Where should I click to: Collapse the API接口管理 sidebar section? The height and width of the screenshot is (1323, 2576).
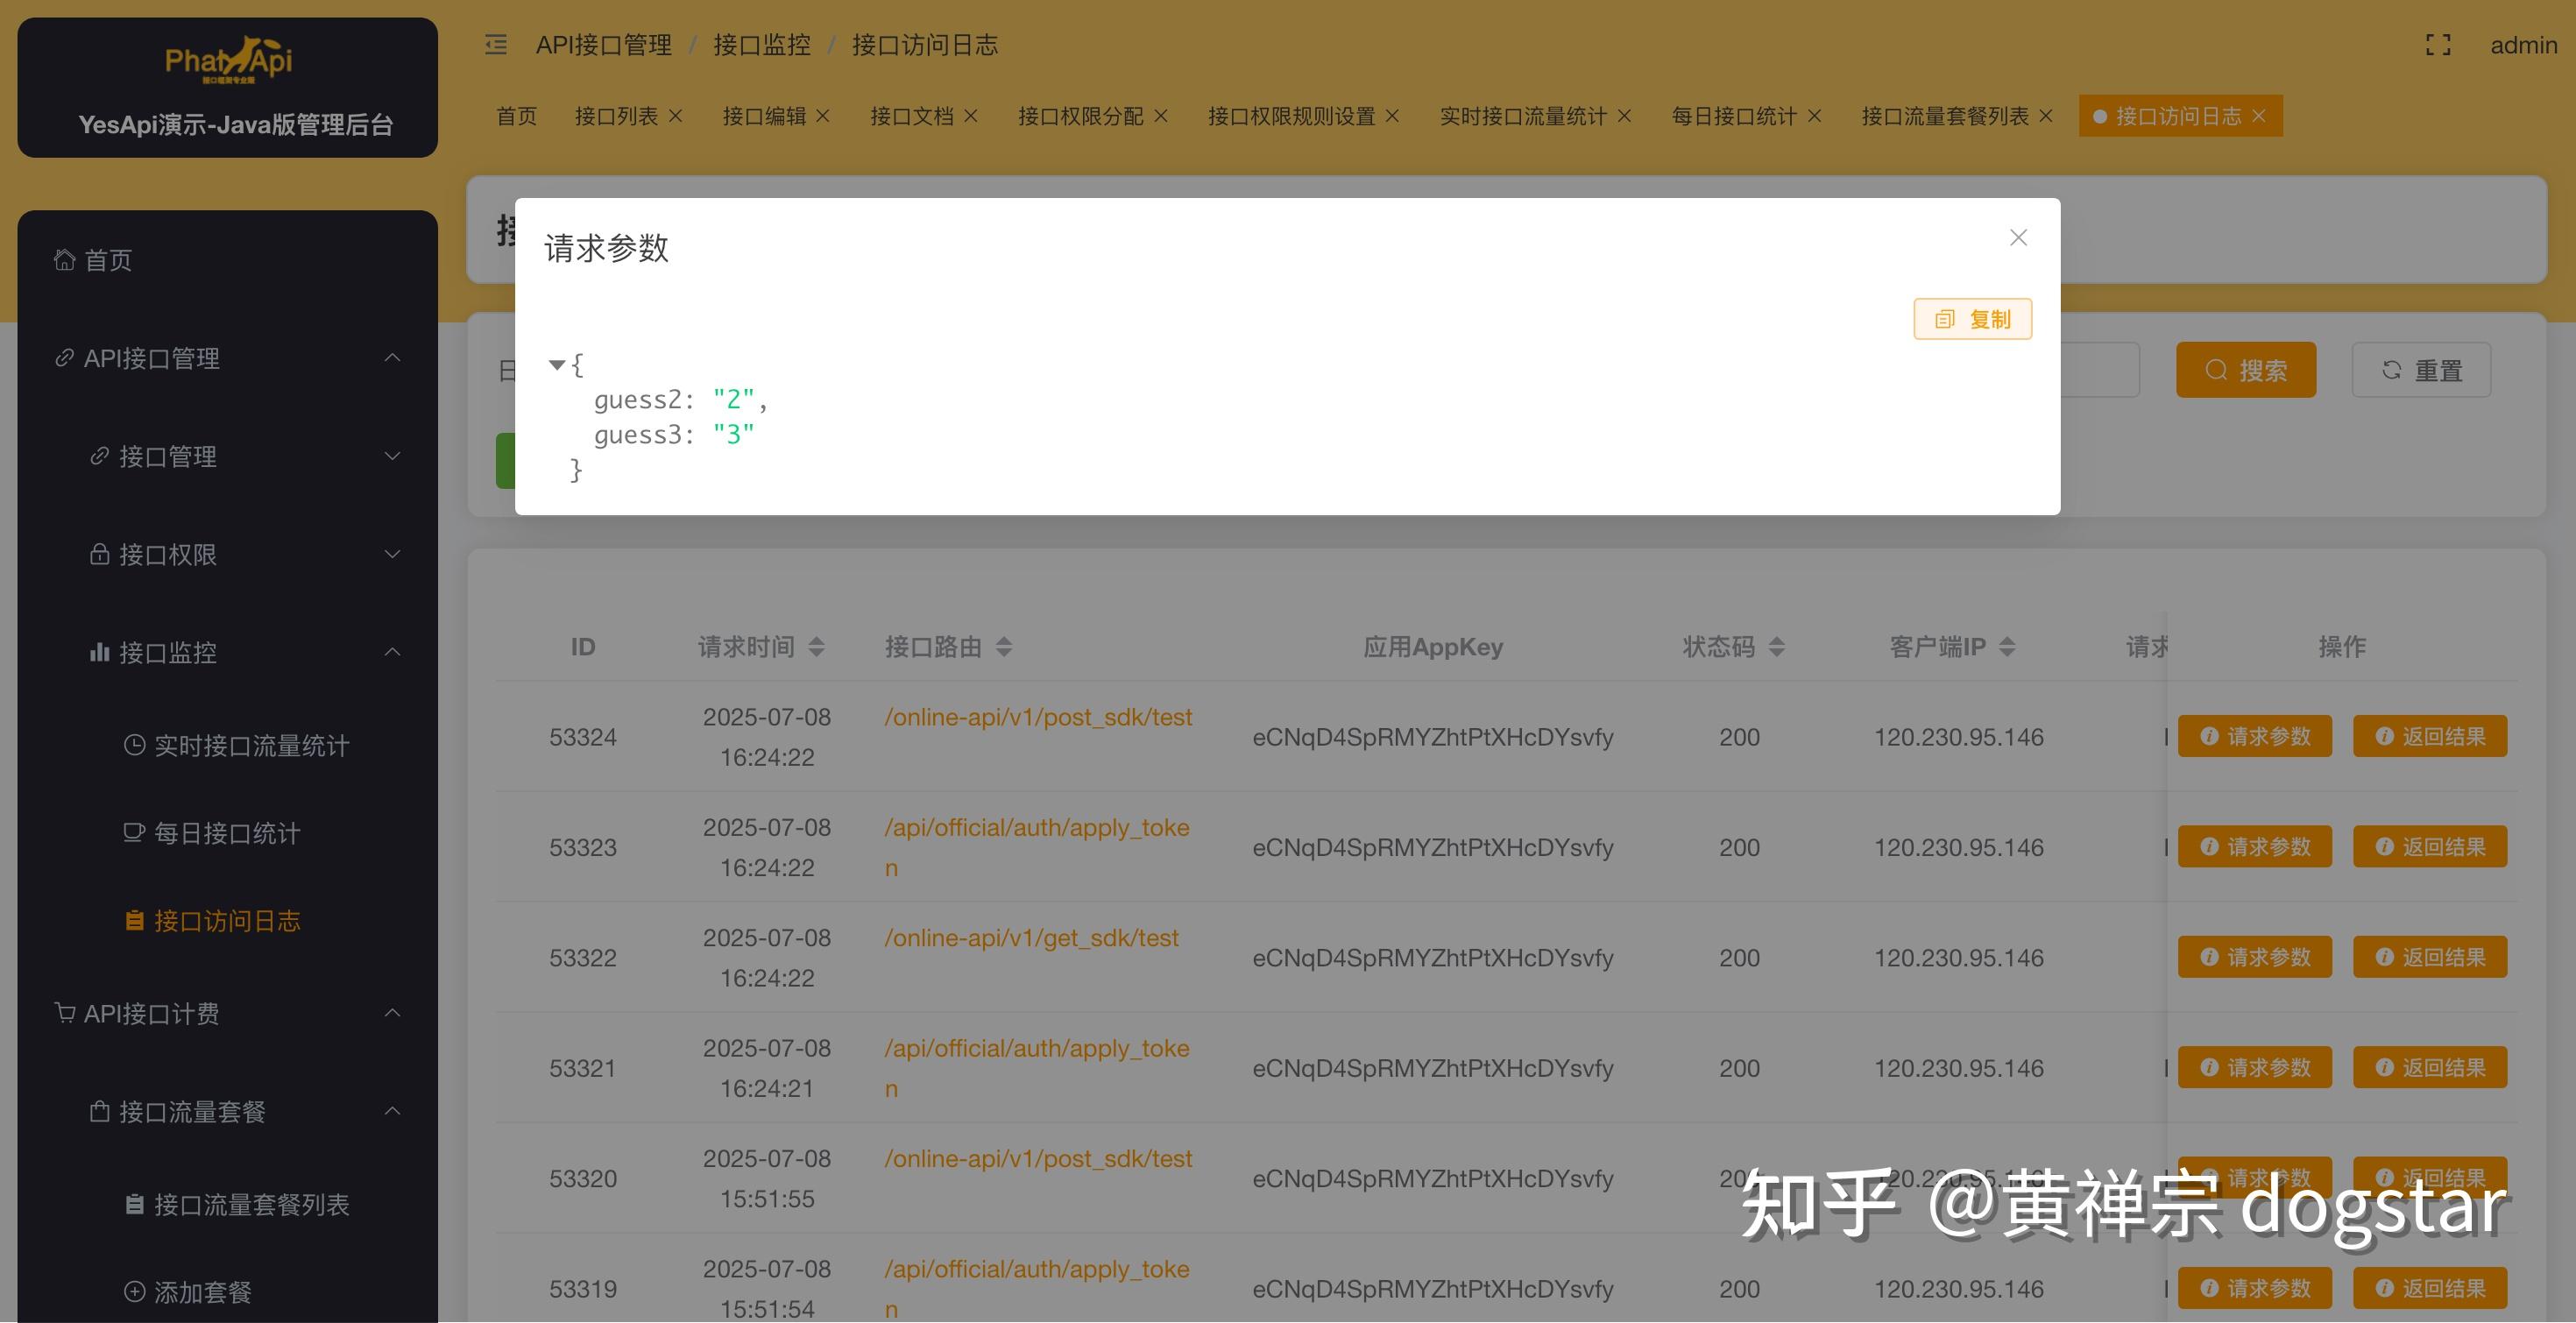(x=392, y=358)
